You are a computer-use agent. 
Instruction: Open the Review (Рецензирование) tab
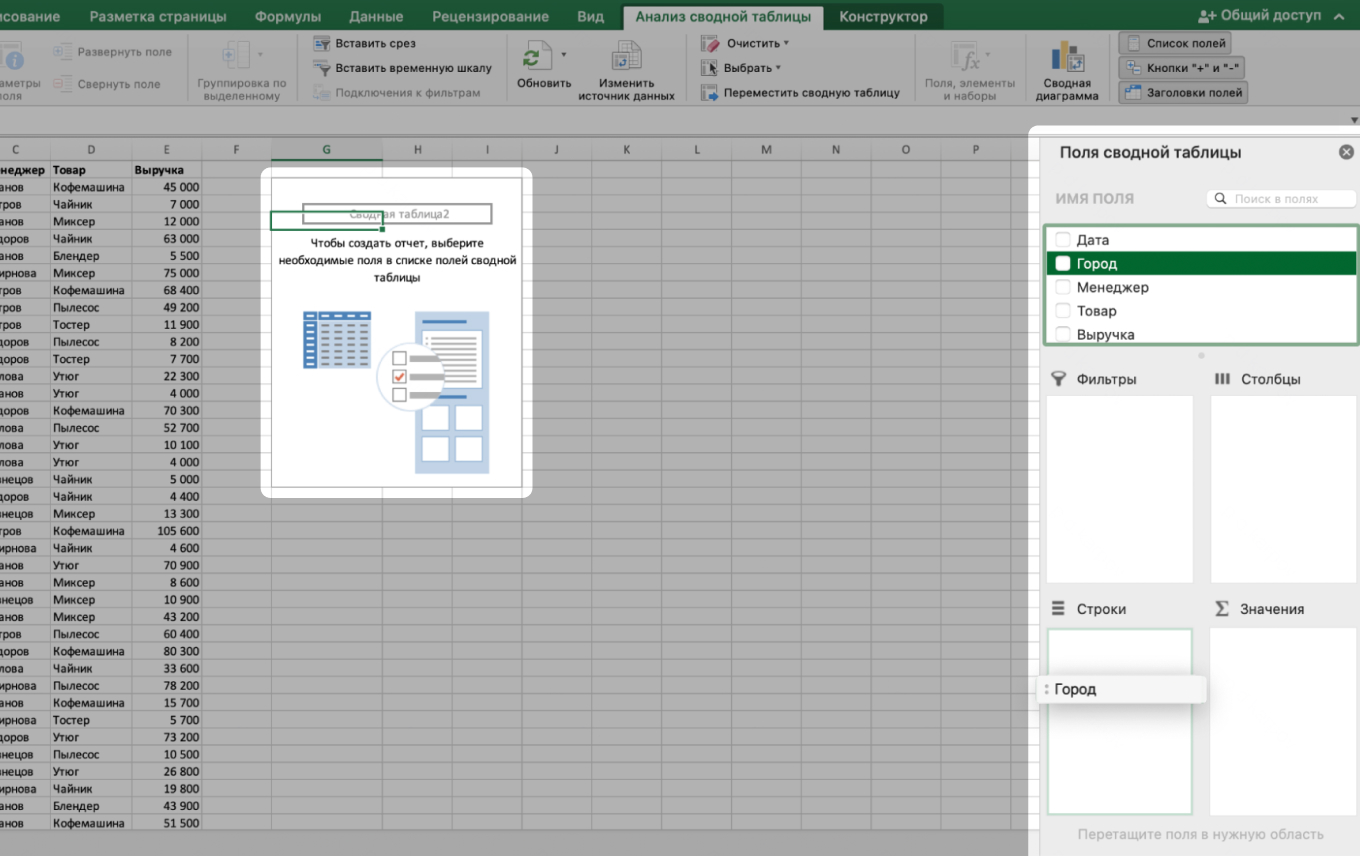[490, 16]
